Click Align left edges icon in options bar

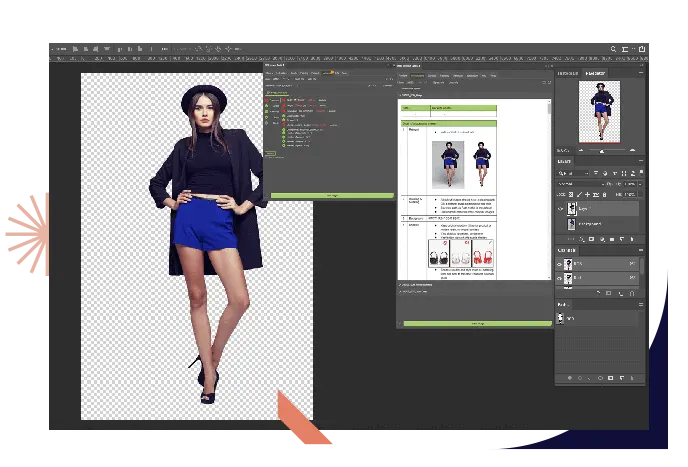tap(75, 49)
